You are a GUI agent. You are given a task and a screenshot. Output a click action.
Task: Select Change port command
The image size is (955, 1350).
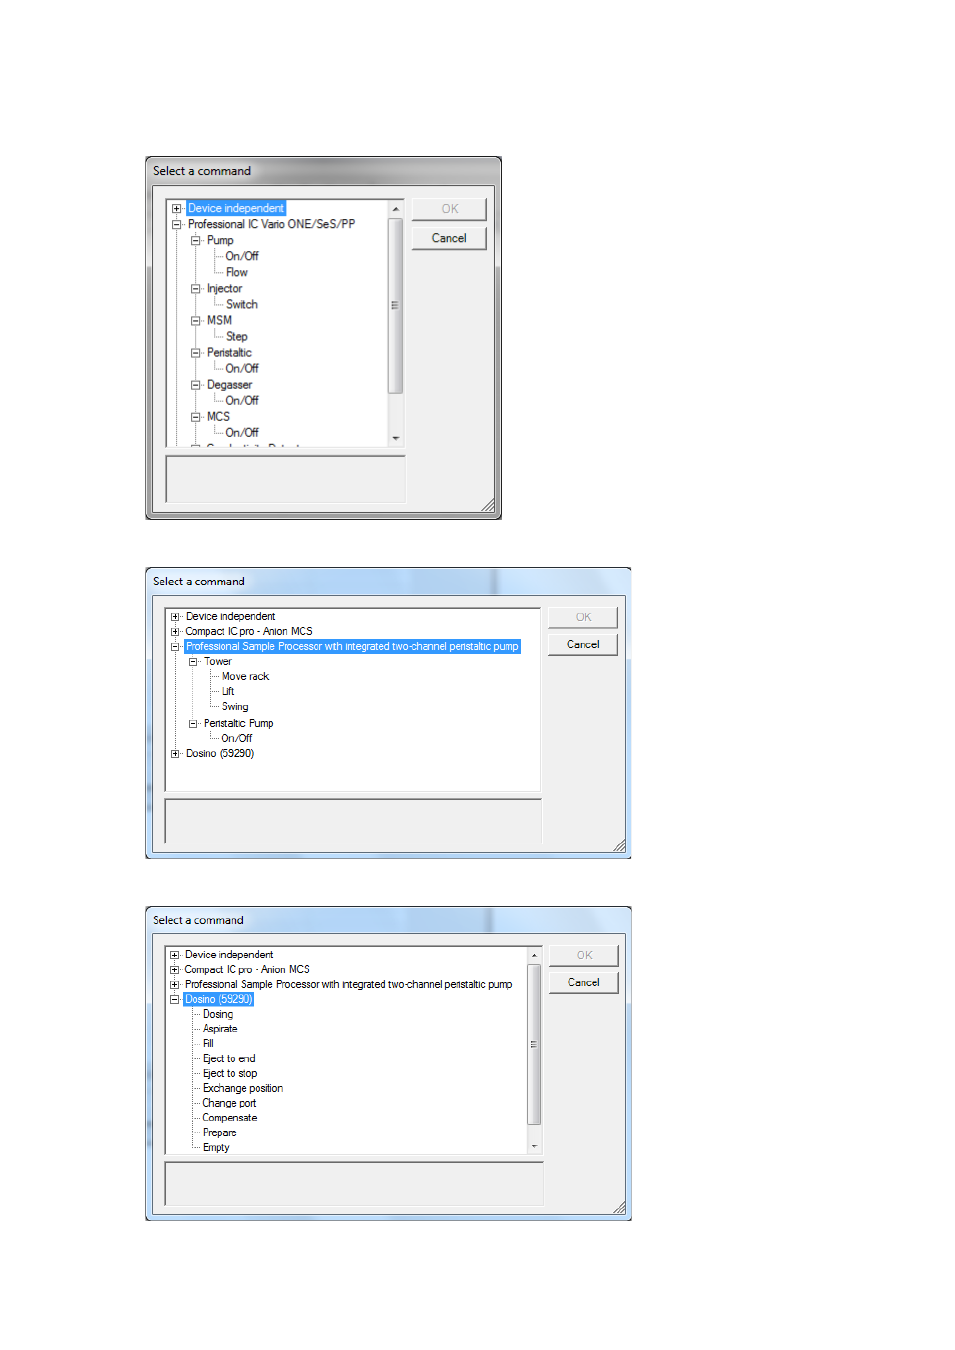[x=229, y=1104]
